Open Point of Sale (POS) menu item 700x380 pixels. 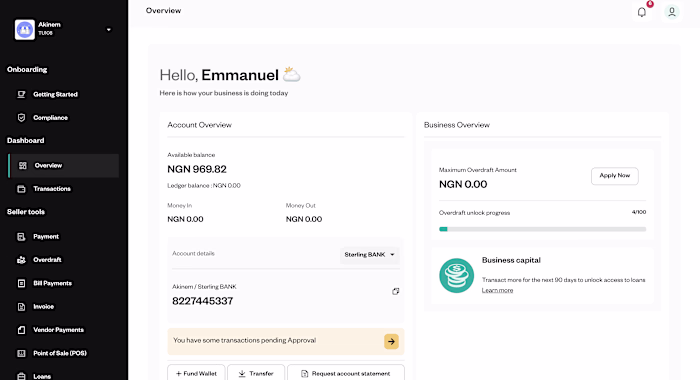(60, 353)
